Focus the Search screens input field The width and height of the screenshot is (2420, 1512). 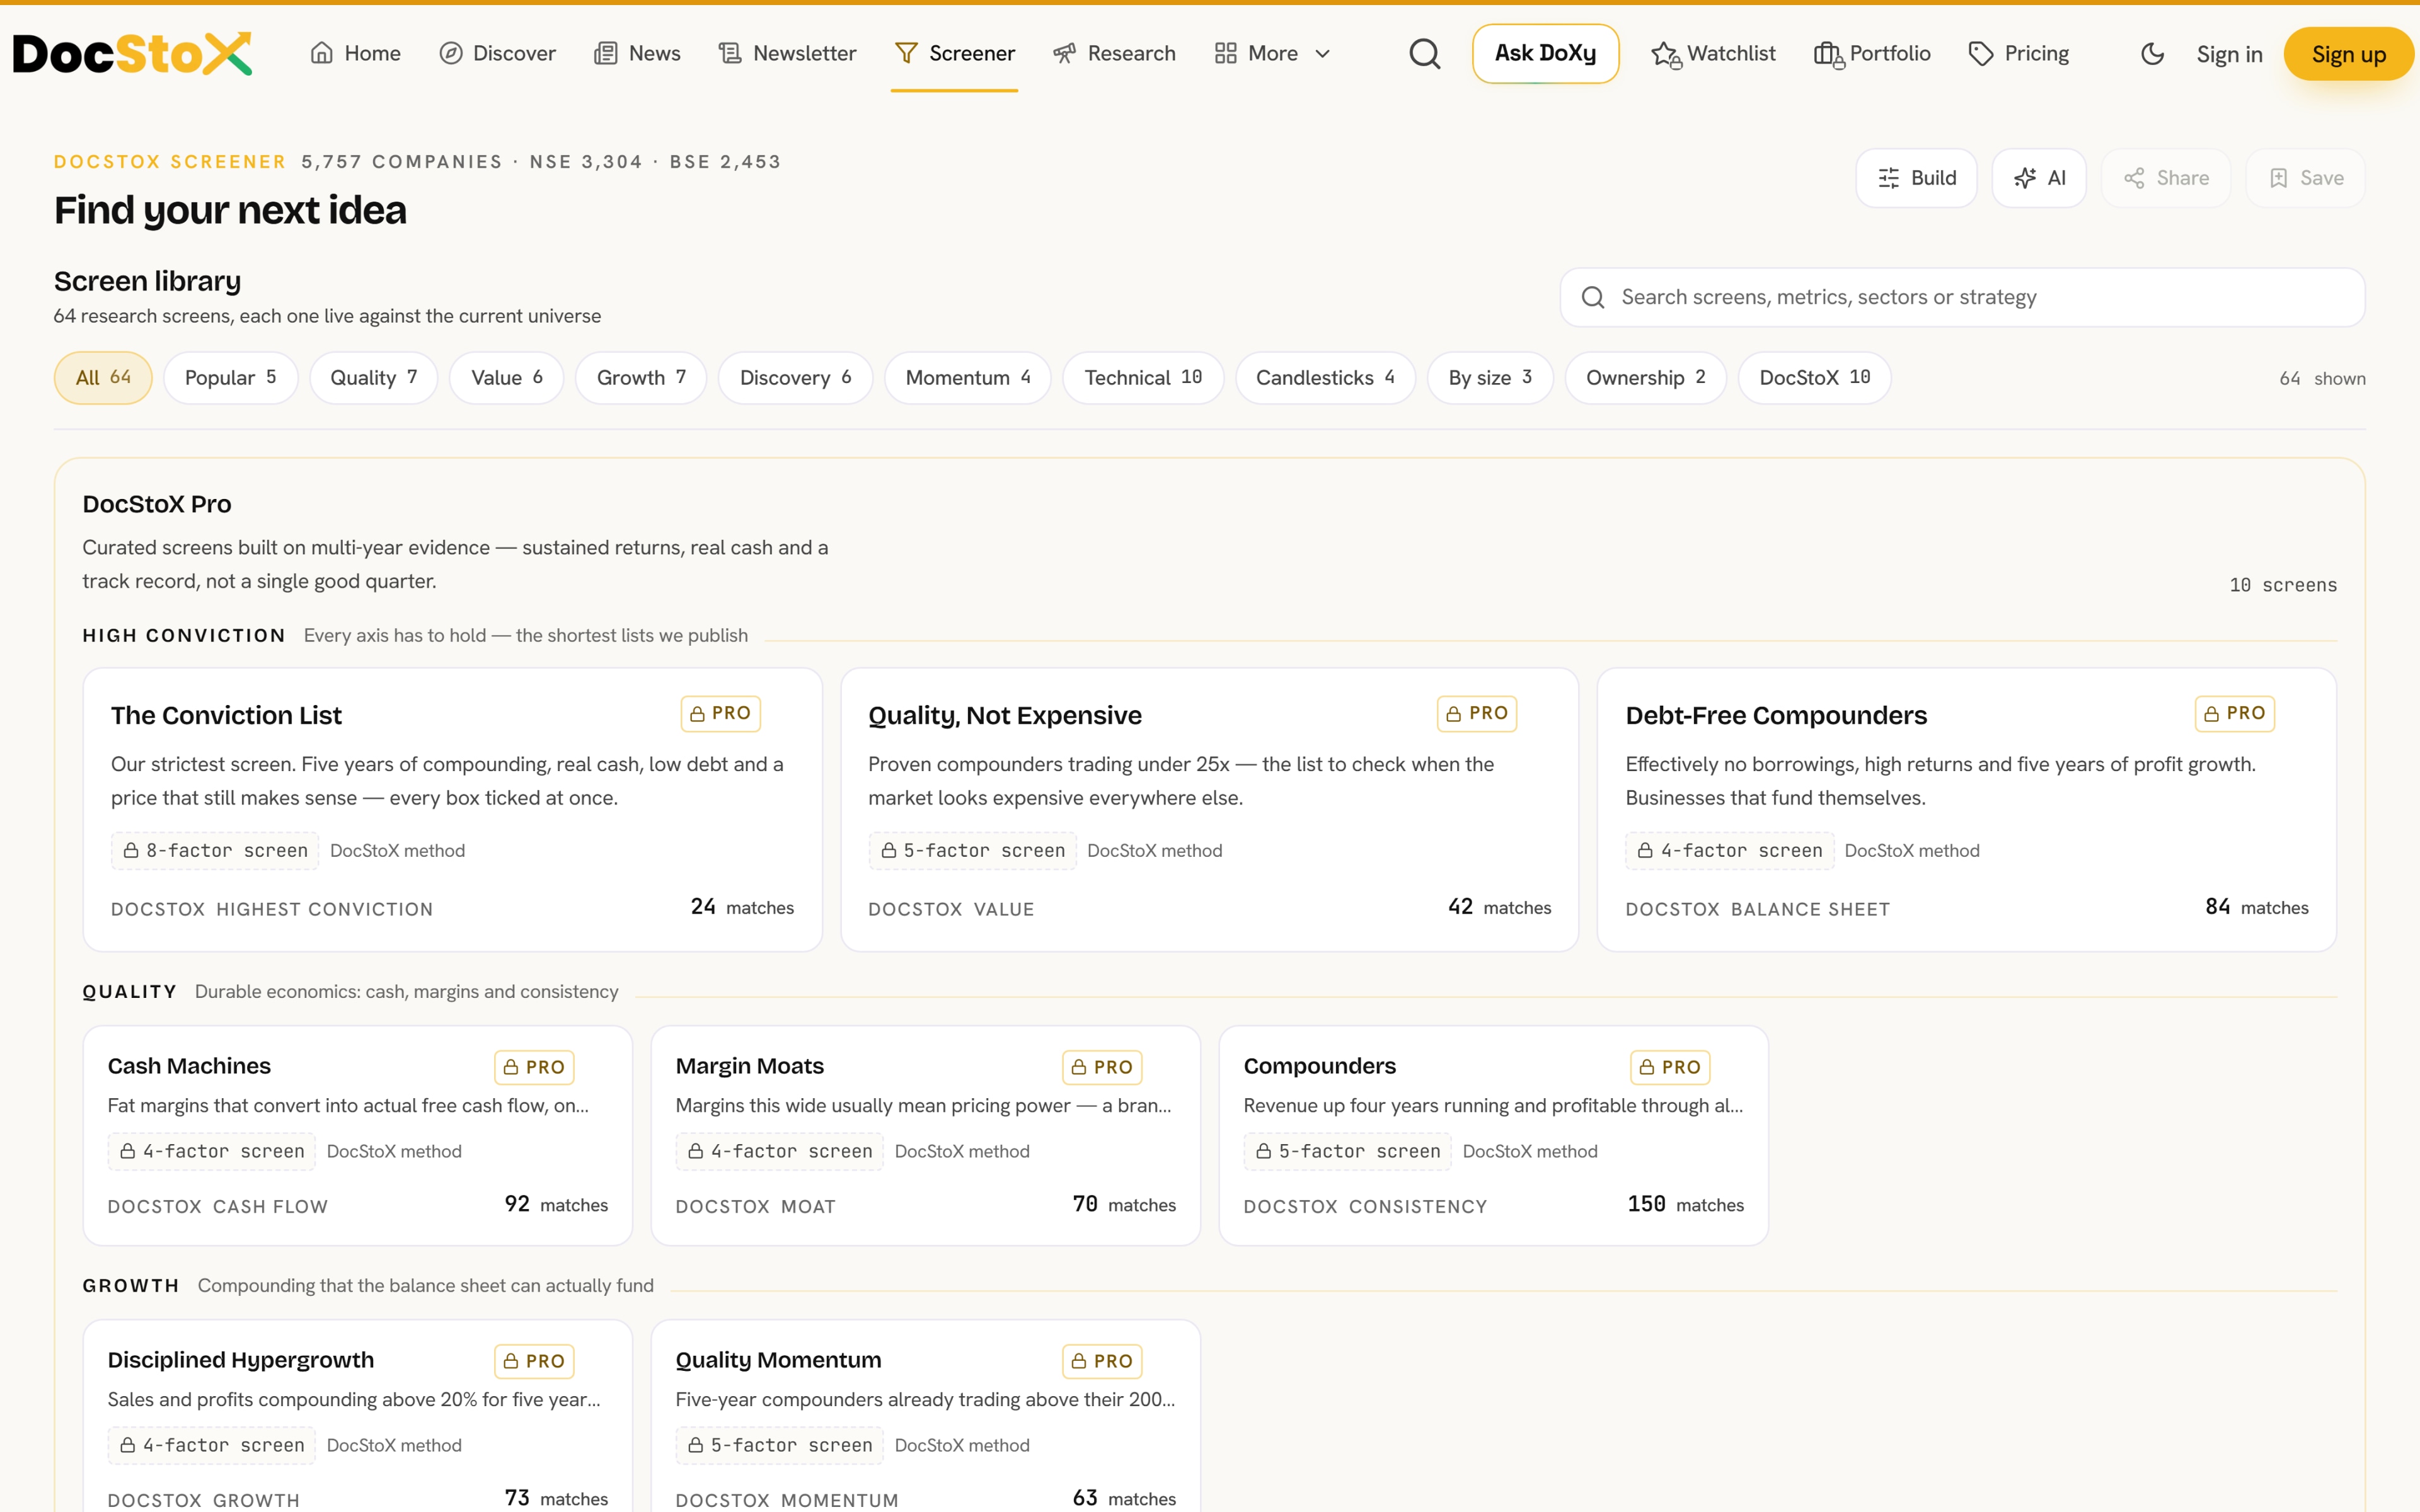(x=1962, y=297)
